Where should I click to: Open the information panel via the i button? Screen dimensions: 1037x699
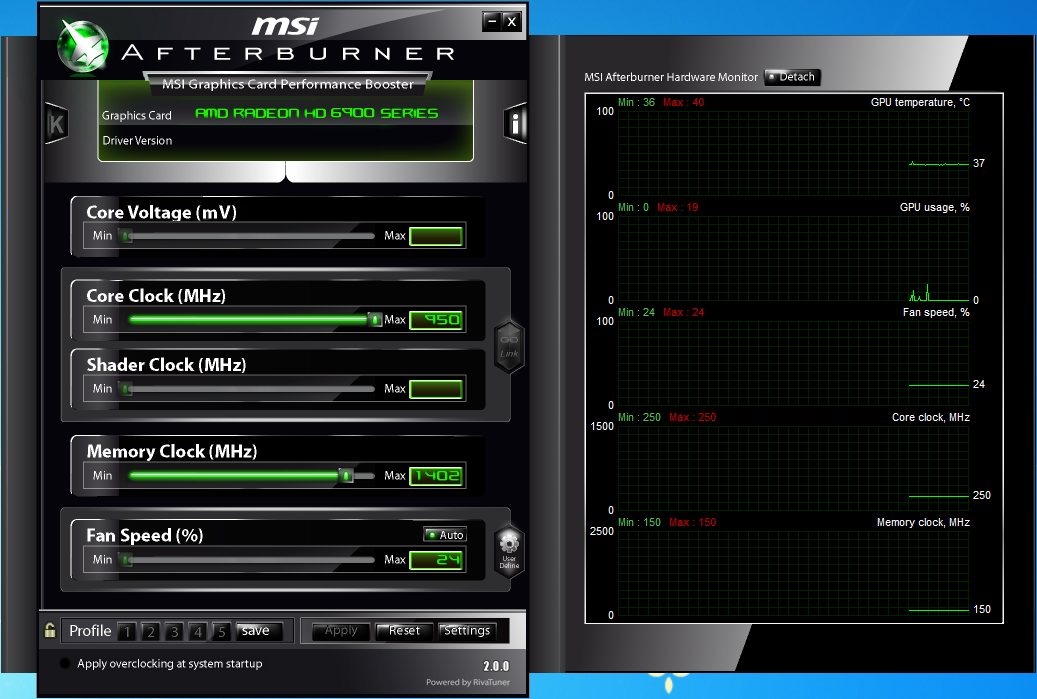[x=515, y=123]
